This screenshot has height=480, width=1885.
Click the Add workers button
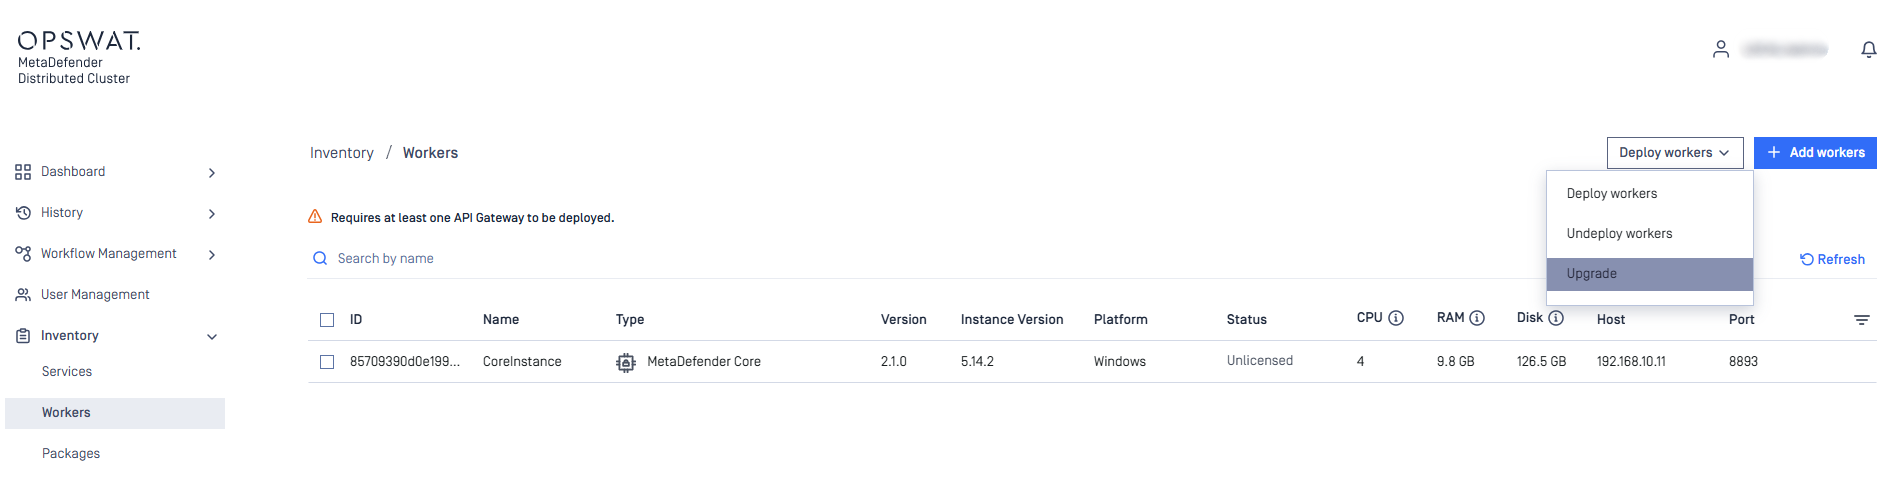[1815, 153]
